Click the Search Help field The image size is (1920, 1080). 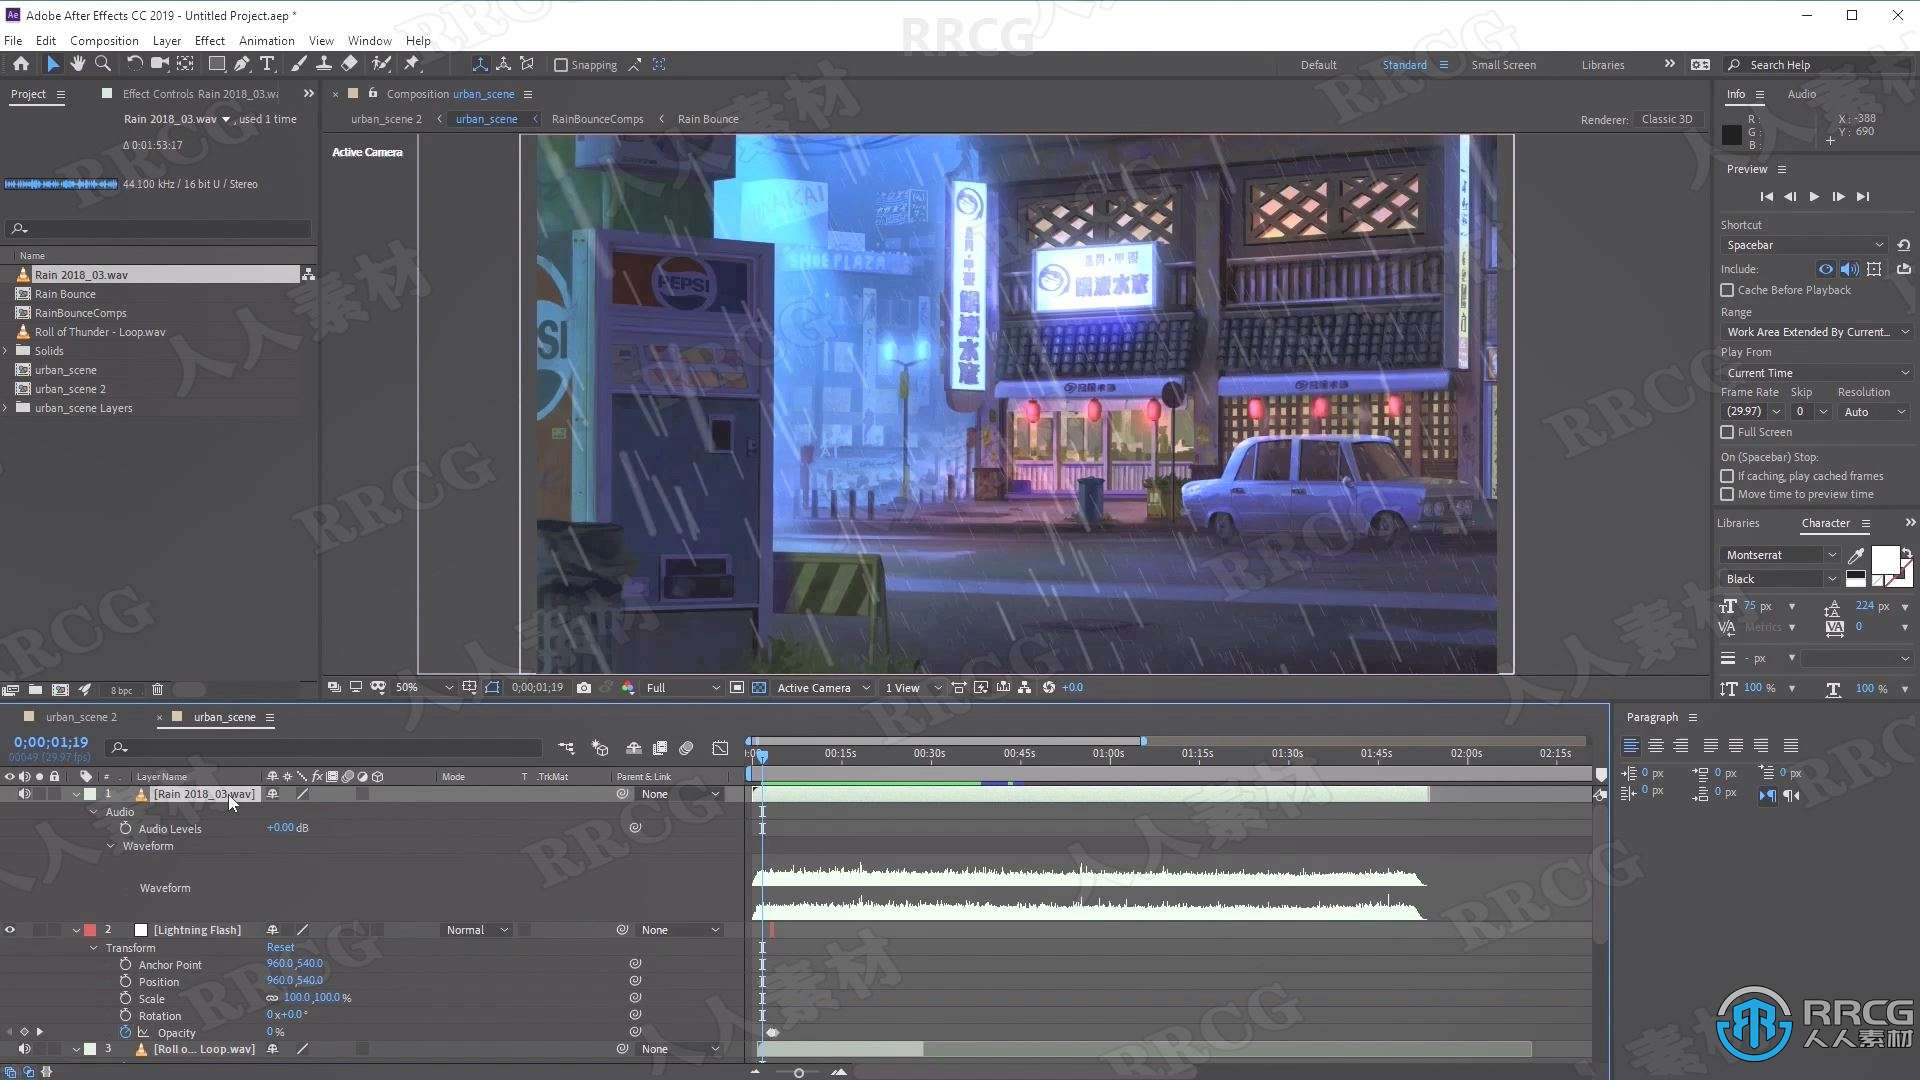click(1820, 65)
